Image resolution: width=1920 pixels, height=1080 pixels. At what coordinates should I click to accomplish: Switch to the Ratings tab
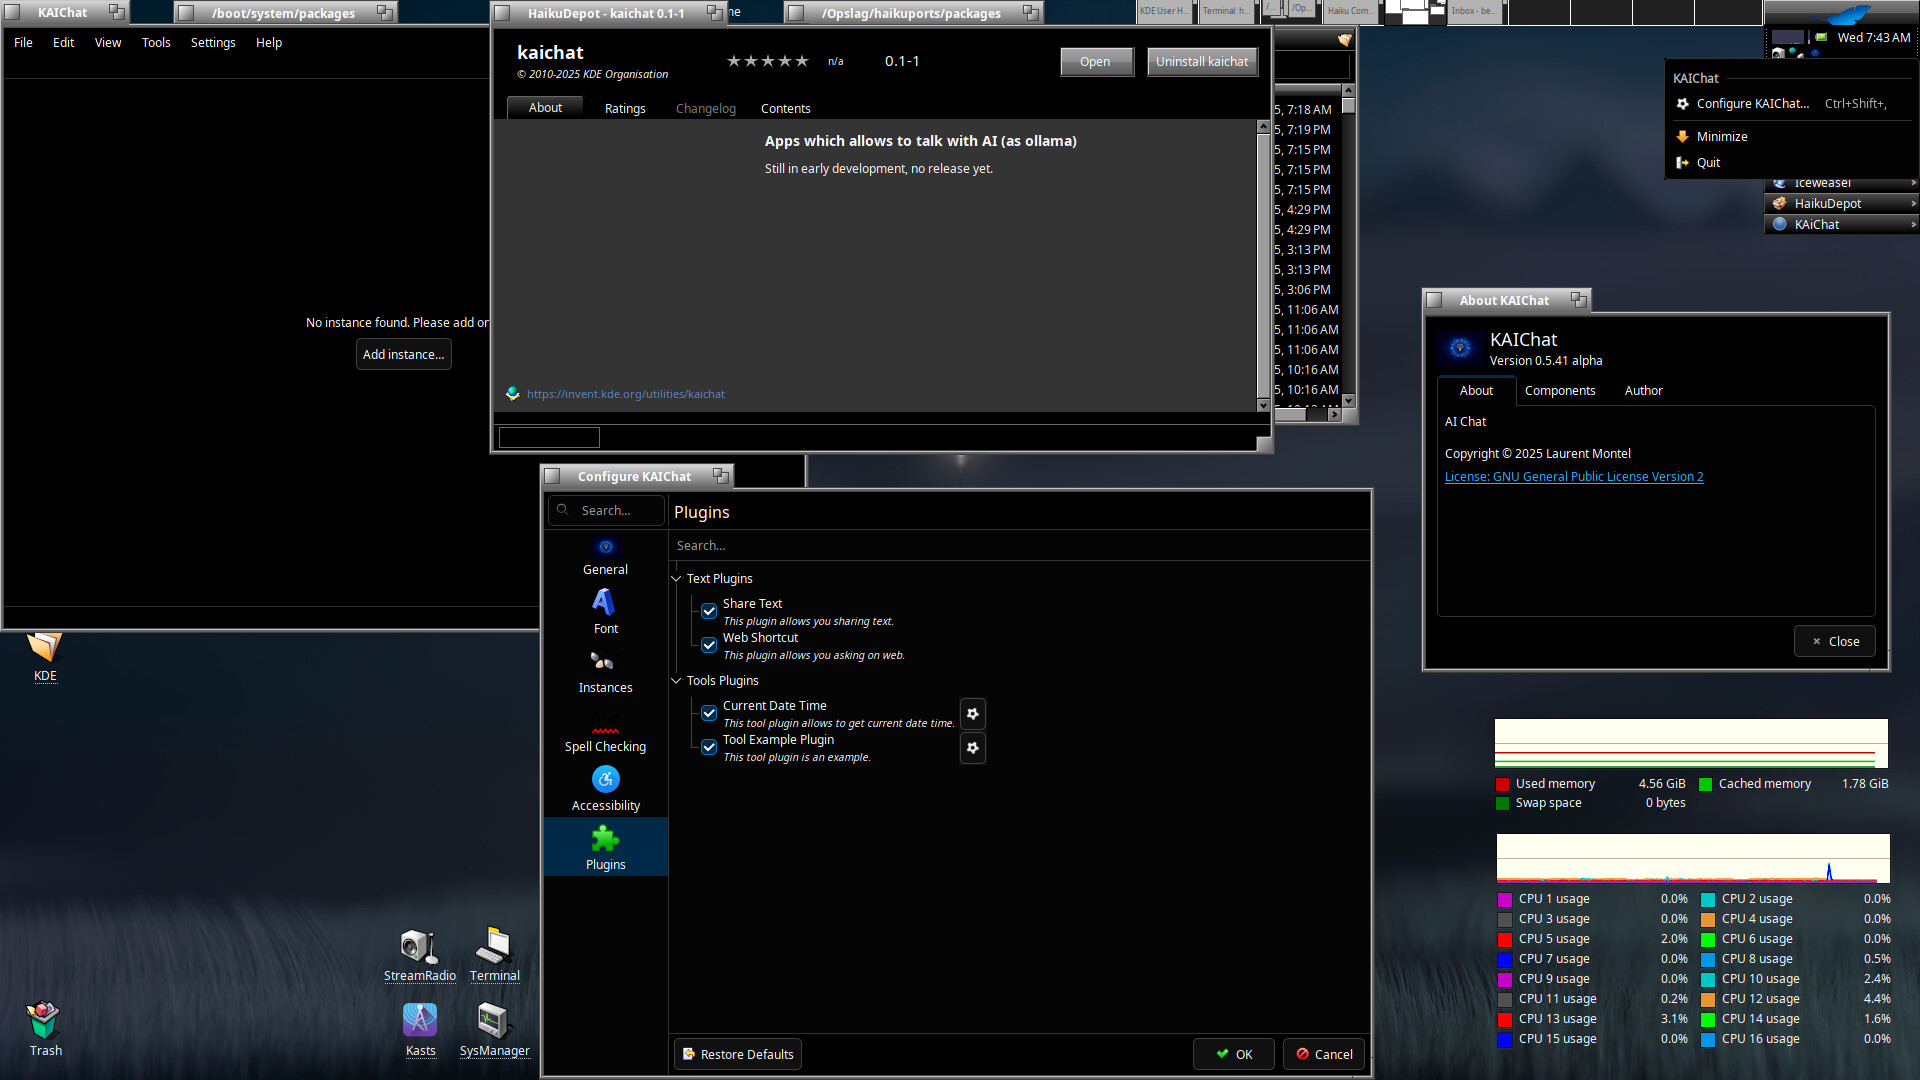pyautogui.click(x=625, y=108)
